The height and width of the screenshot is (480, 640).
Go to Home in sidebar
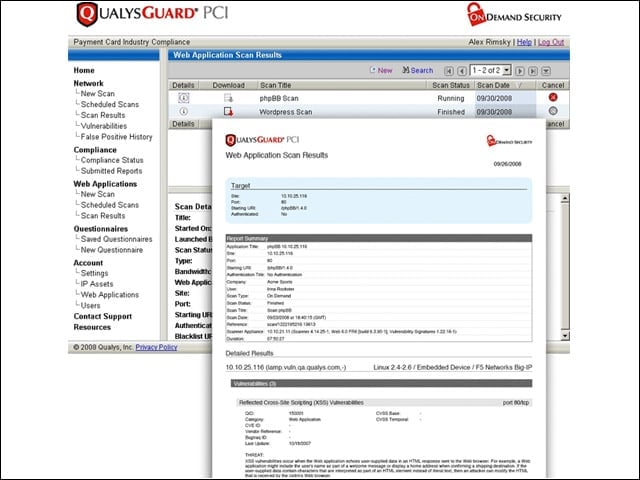84,70
